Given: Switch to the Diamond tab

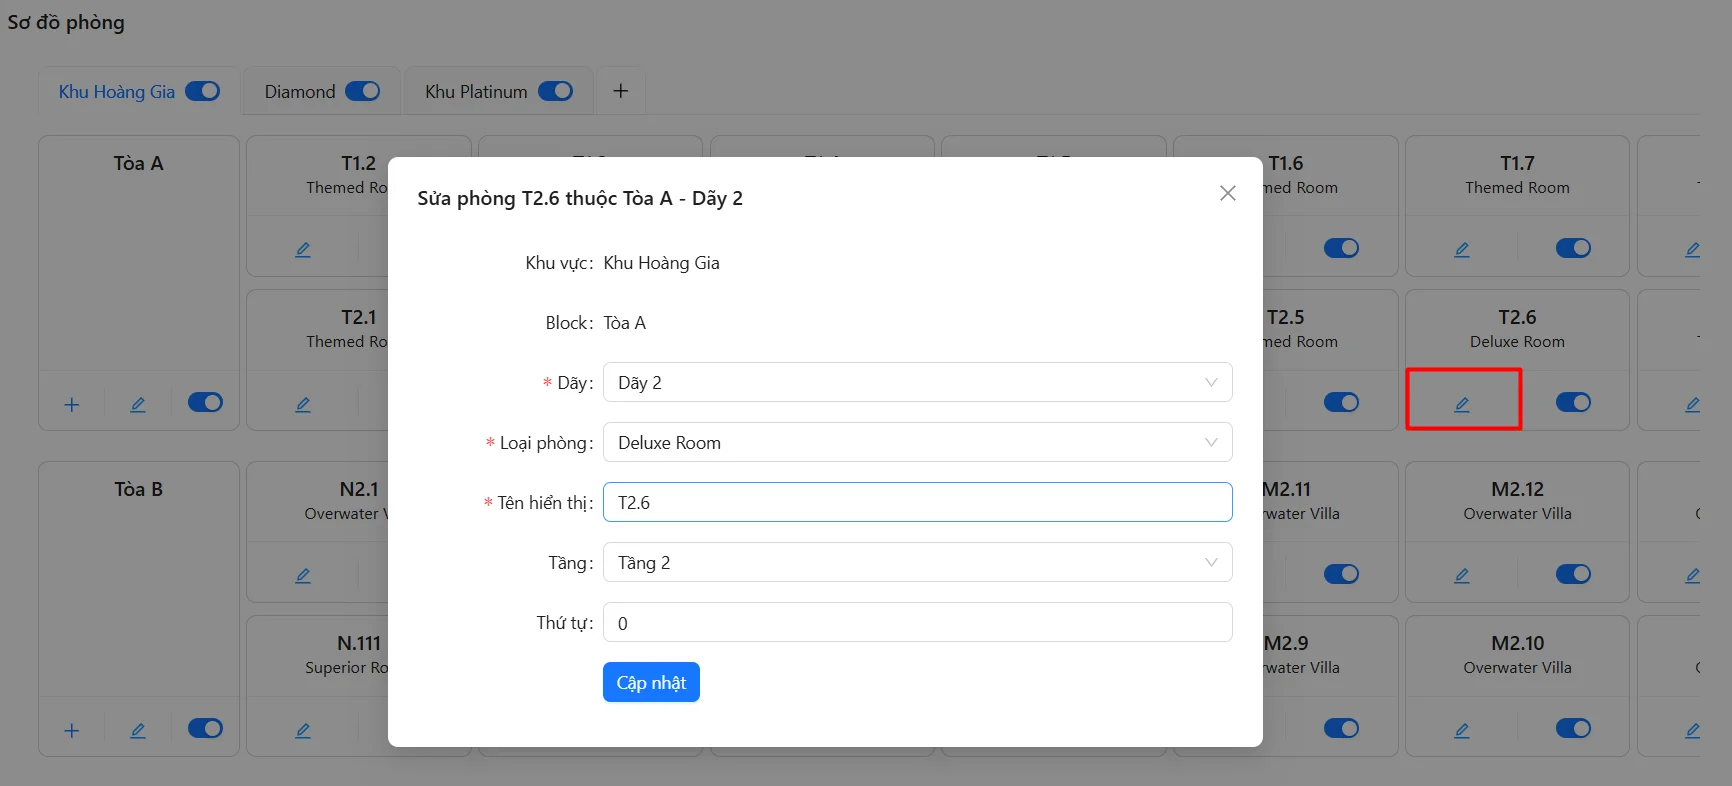Looking at the screenshot, I should pos(299,91).
